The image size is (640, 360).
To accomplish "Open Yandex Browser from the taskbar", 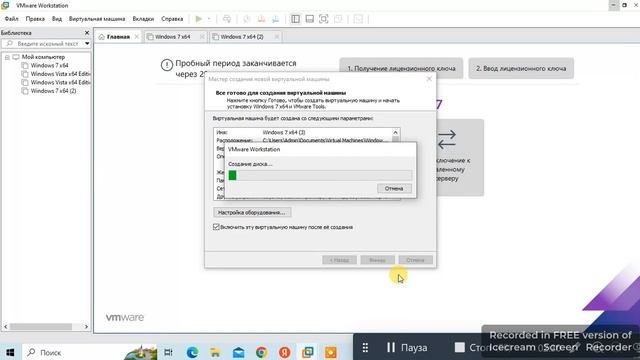I will 284,352.
